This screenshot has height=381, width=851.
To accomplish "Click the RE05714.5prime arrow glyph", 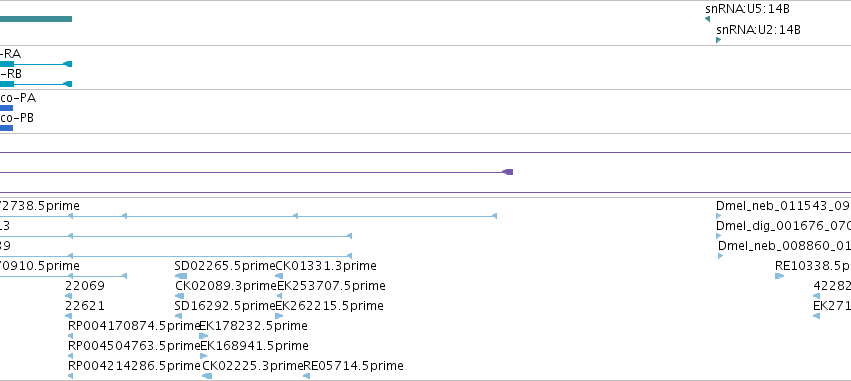I will 307,376.
